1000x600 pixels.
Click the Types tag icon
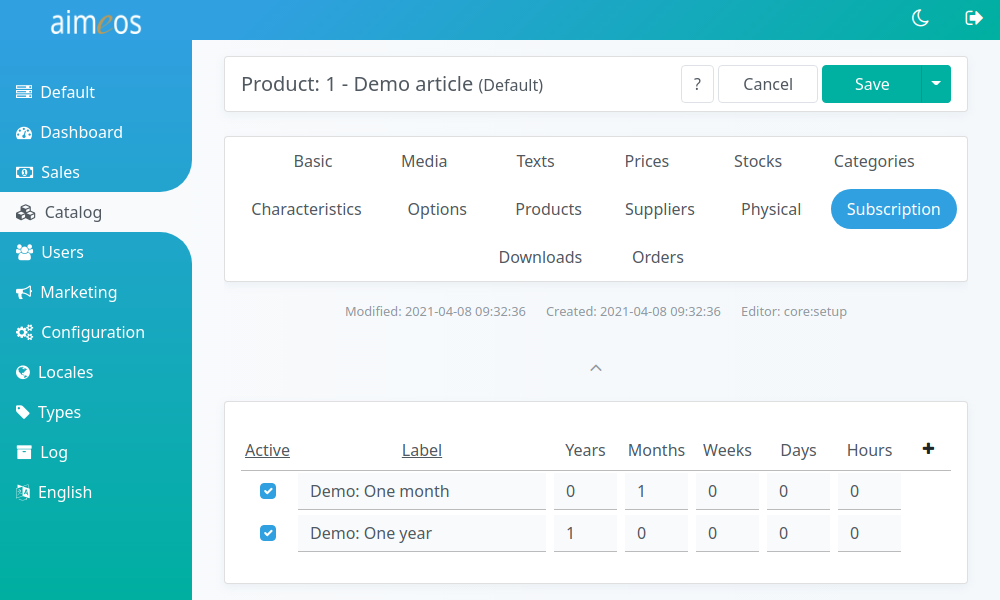tap(23, 412)
